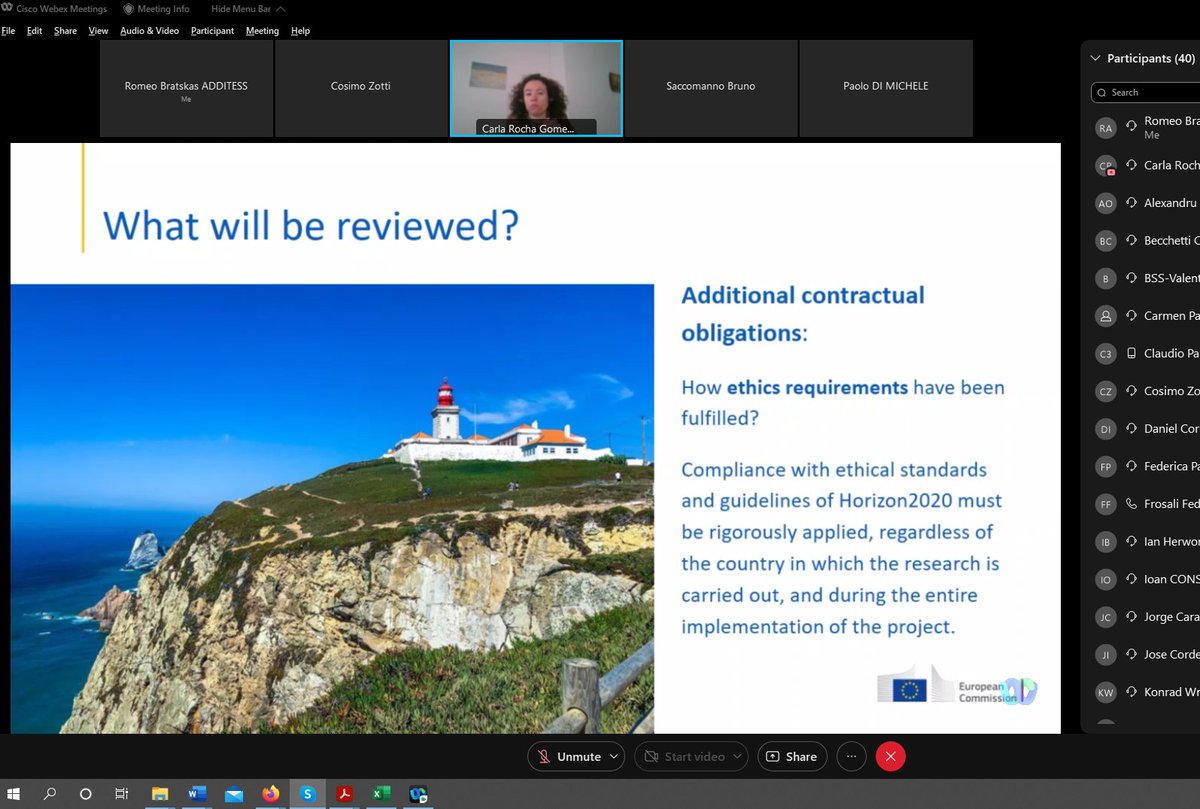Select Saccomanno Bruno video tile
Image resolution: width=1200 pixels, height=809 pixels.
point(711,88)
